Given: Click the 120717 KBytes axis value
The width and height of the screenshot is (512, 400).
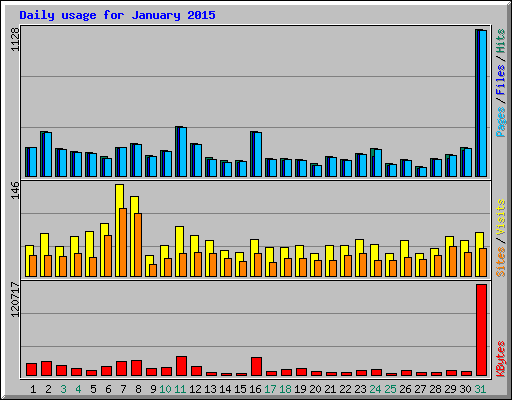Looking at the screenshot, I should 15,299.
